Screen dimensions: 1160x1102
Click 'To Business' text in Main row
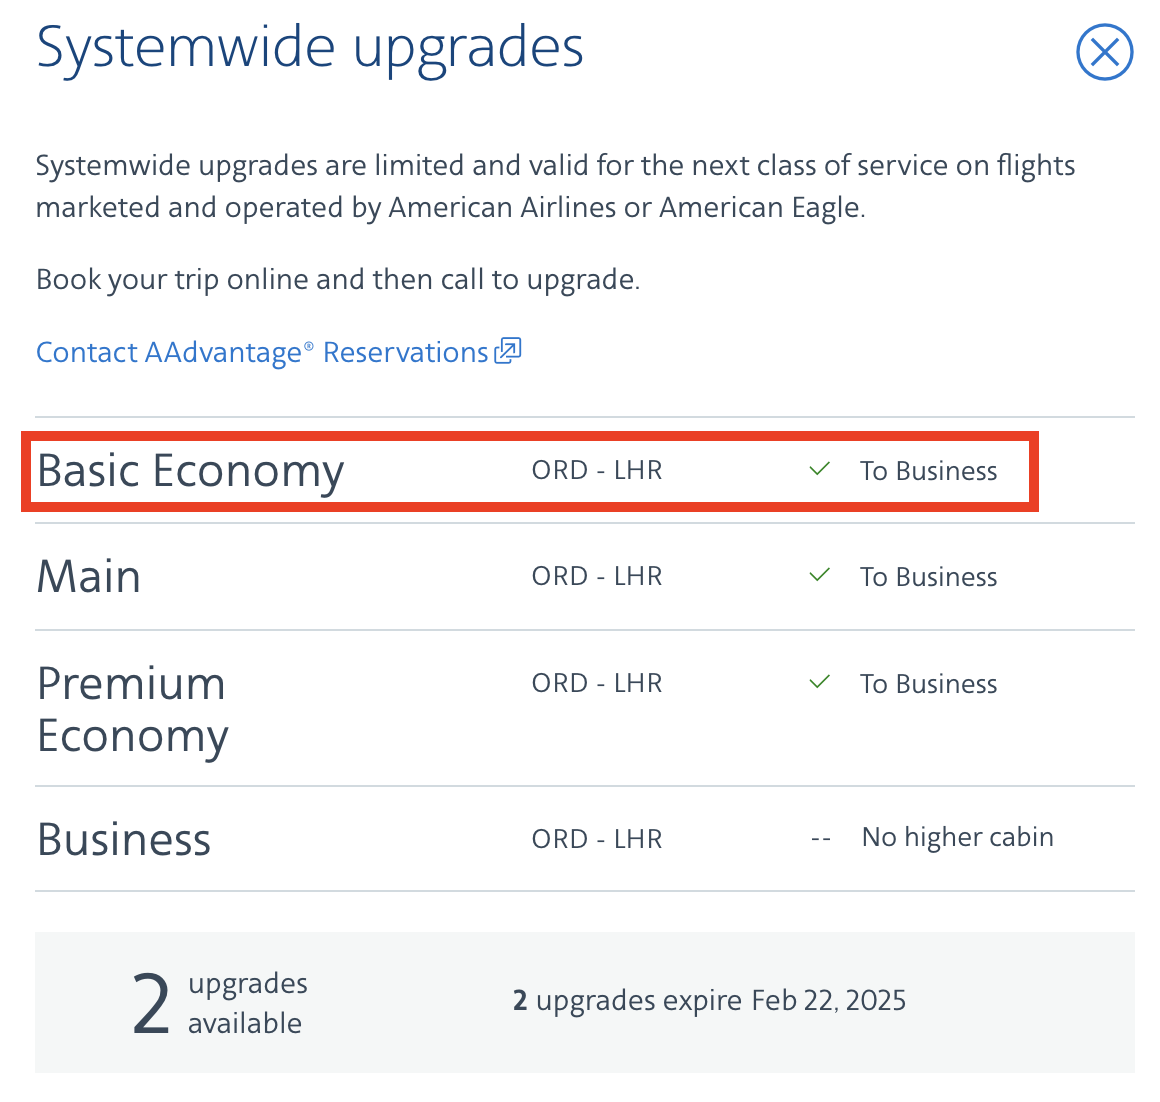pos(928,577)
